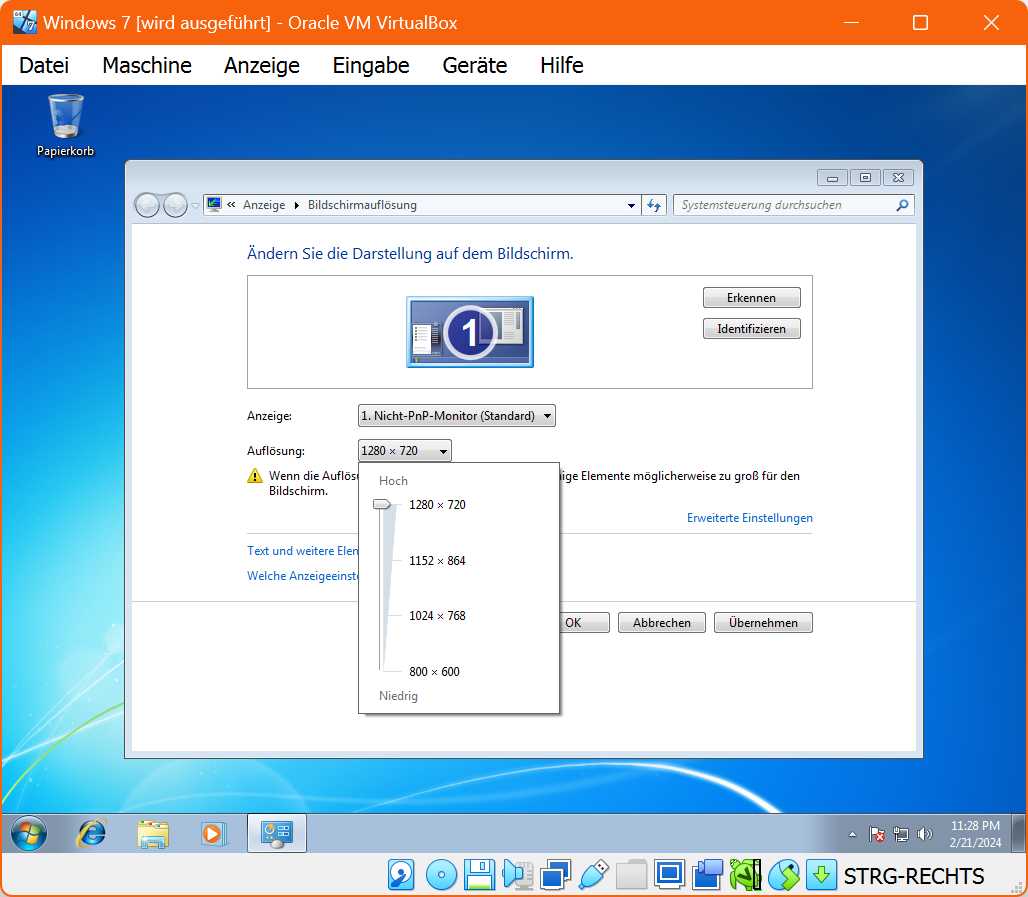
Task: Click the OK button
Action: coord(584,622)
